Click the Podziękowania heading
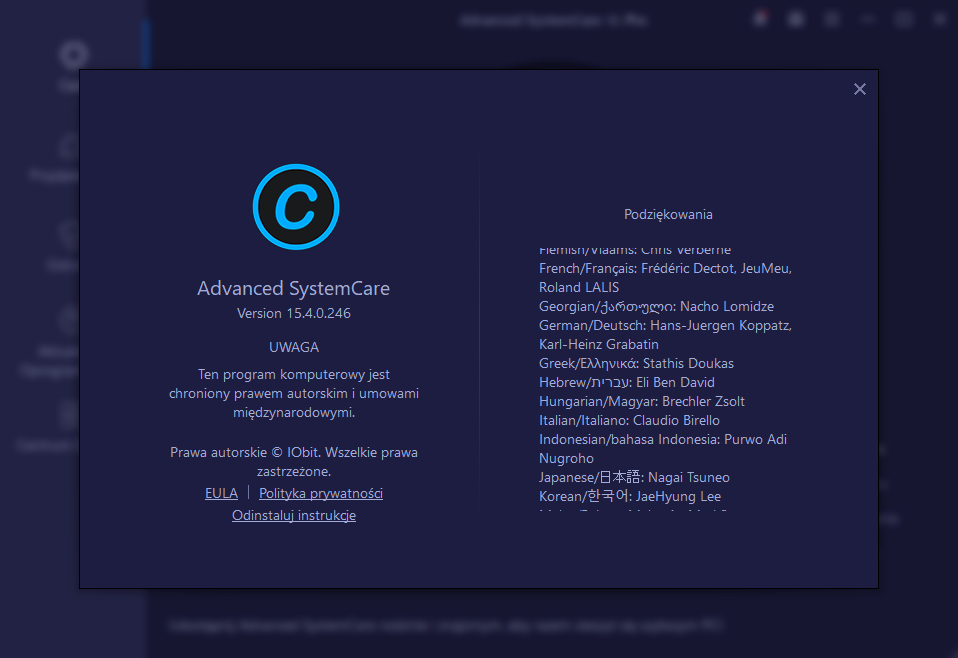Screen dimensions: 958x658 (x=668, y=214)
